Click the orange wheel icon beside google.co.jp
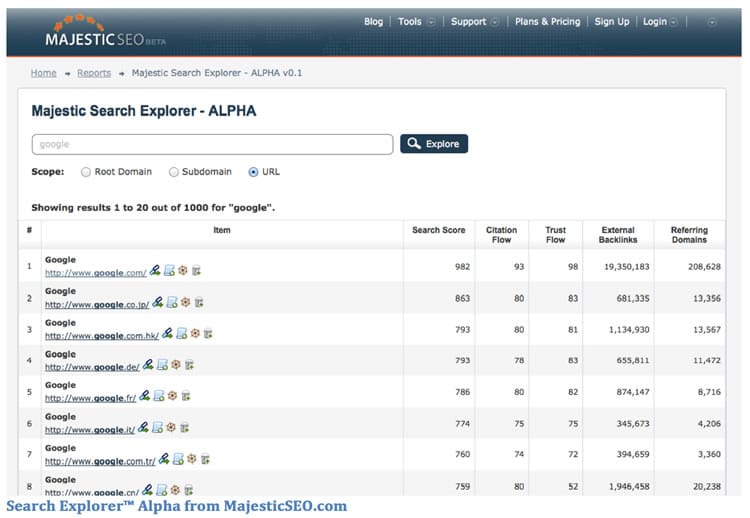 [x=186, y=302]
